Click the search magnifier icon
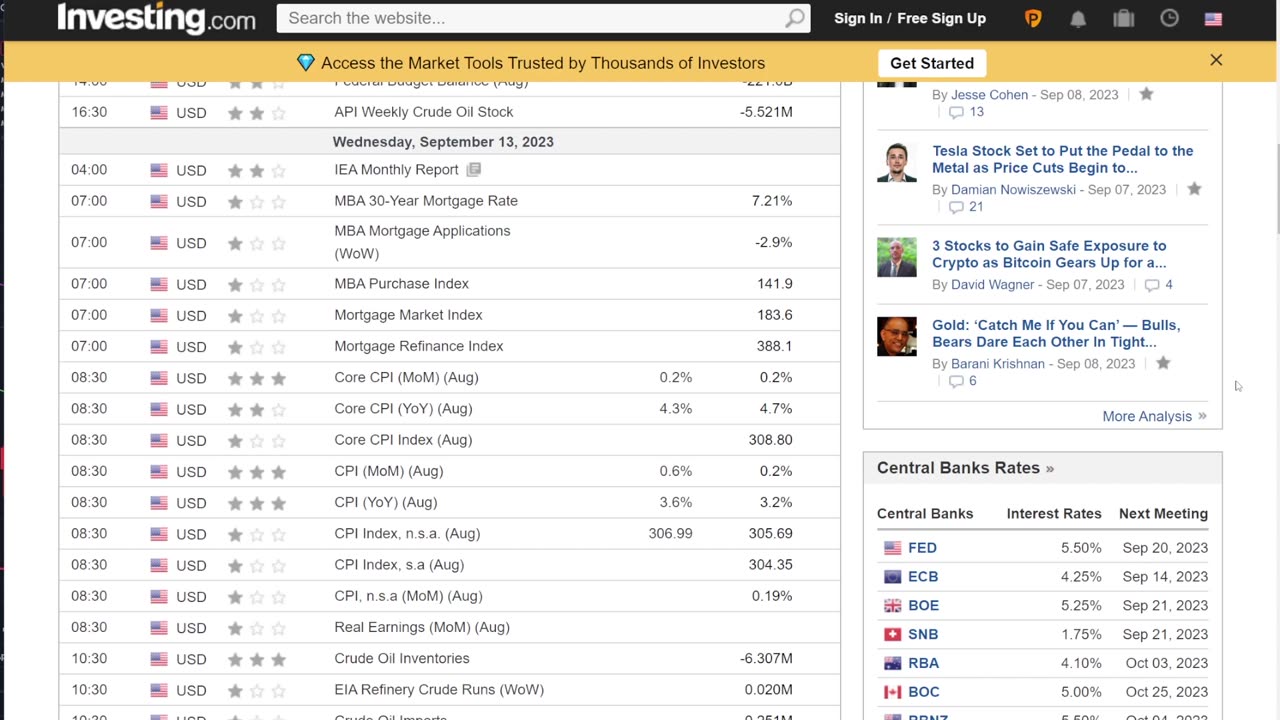This screenshot has width=1280, height=720. pyautogui.click(x=794, y=18)
